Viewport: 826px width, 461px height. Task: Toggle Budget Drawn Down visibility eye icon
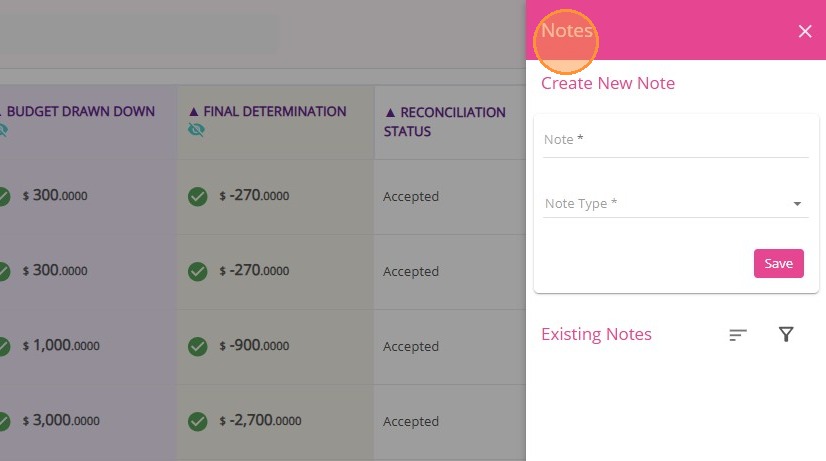click(3, 130)
